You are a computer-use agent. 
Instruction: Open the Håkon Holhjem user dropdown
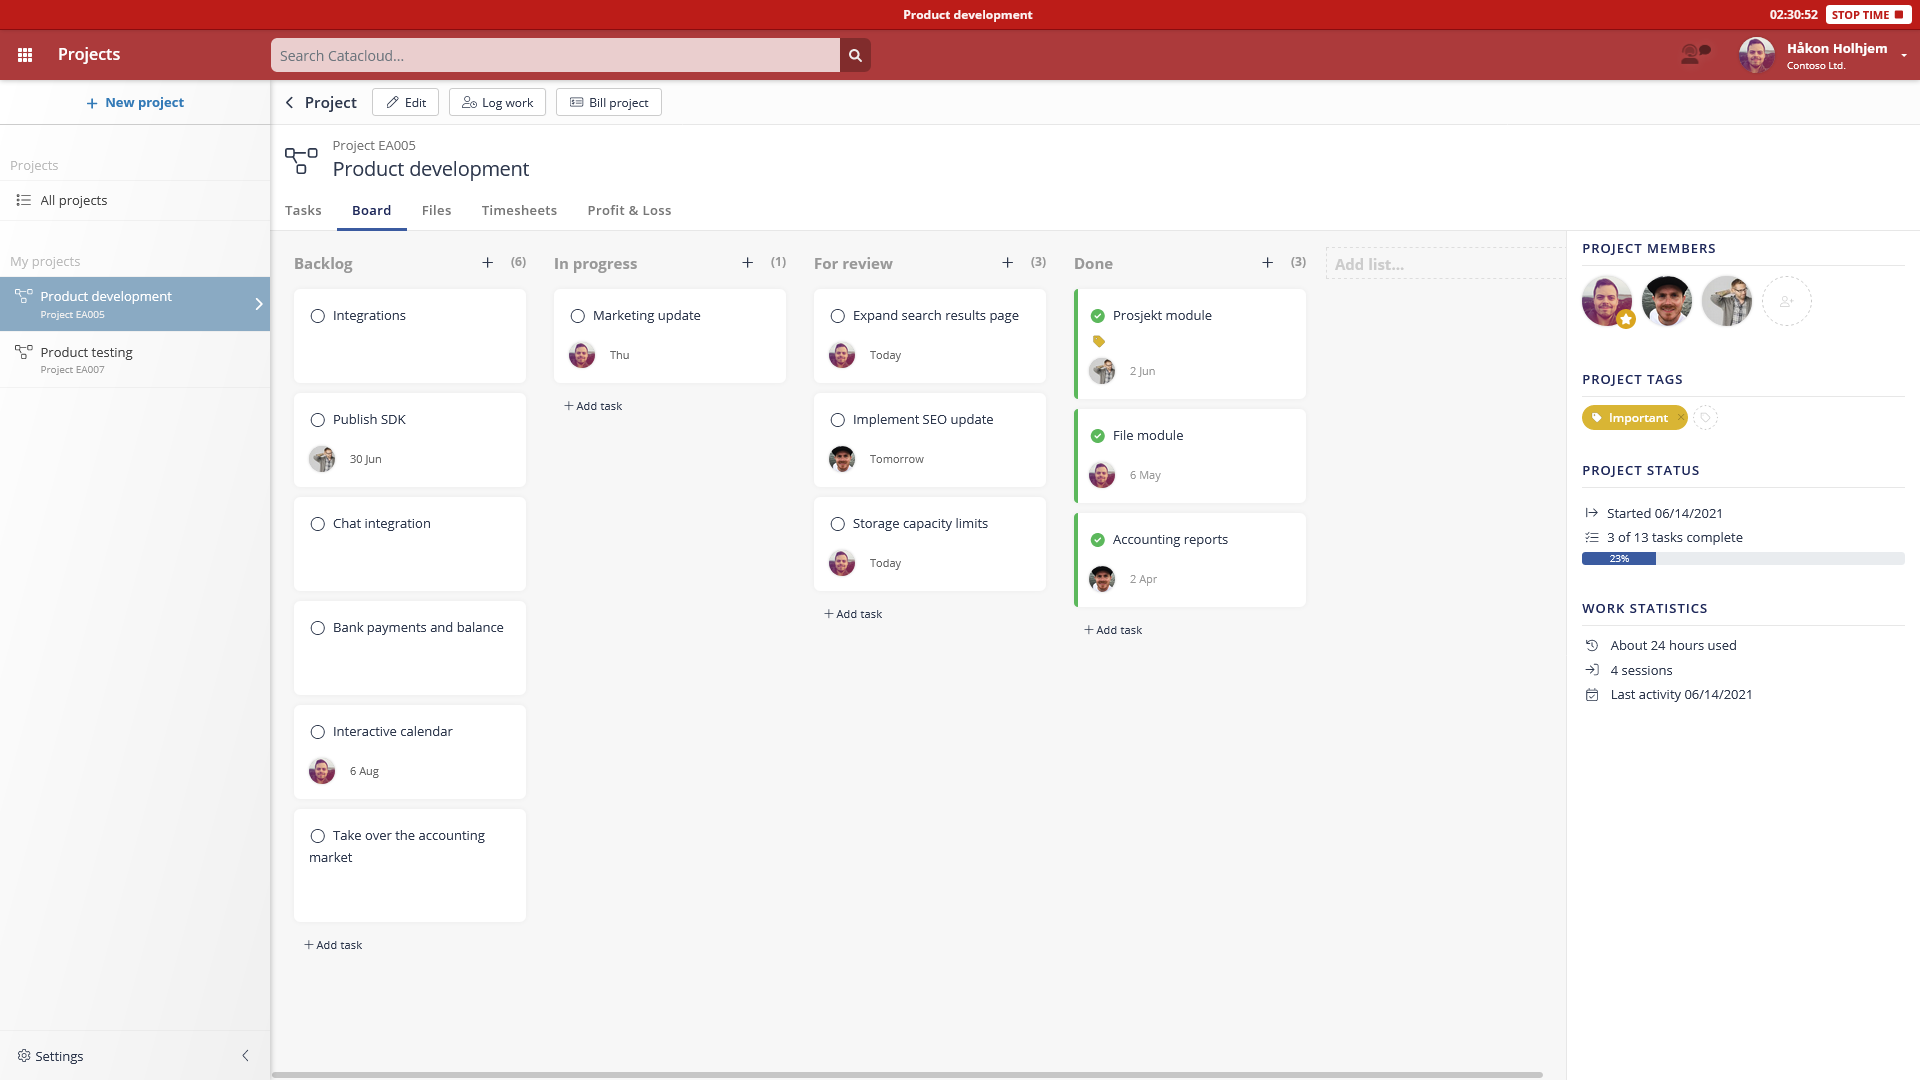(x=1903, y=56)
